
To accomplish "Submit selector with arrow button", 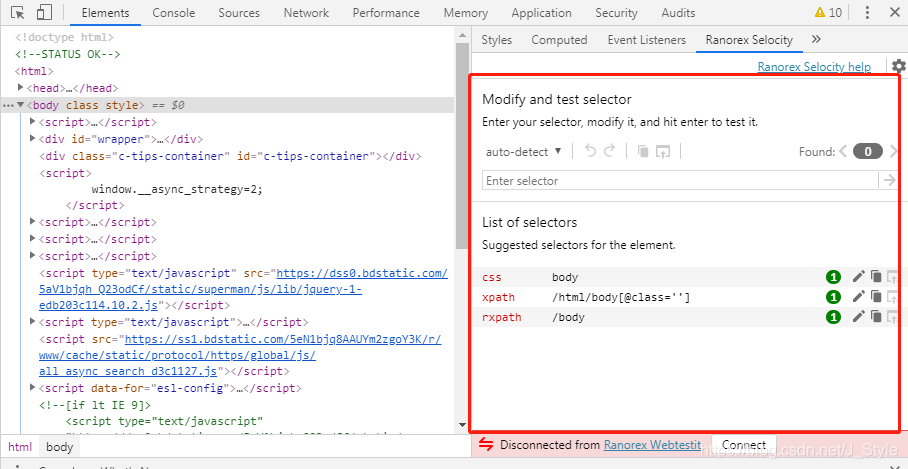I will pos(889,180).
